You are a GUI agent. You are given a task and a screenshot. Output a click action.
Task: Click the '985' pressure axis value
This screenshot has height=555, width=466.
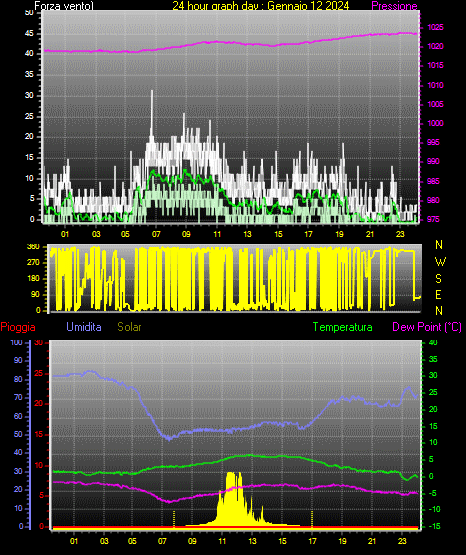pyautogui.click(x=433, y=181)
